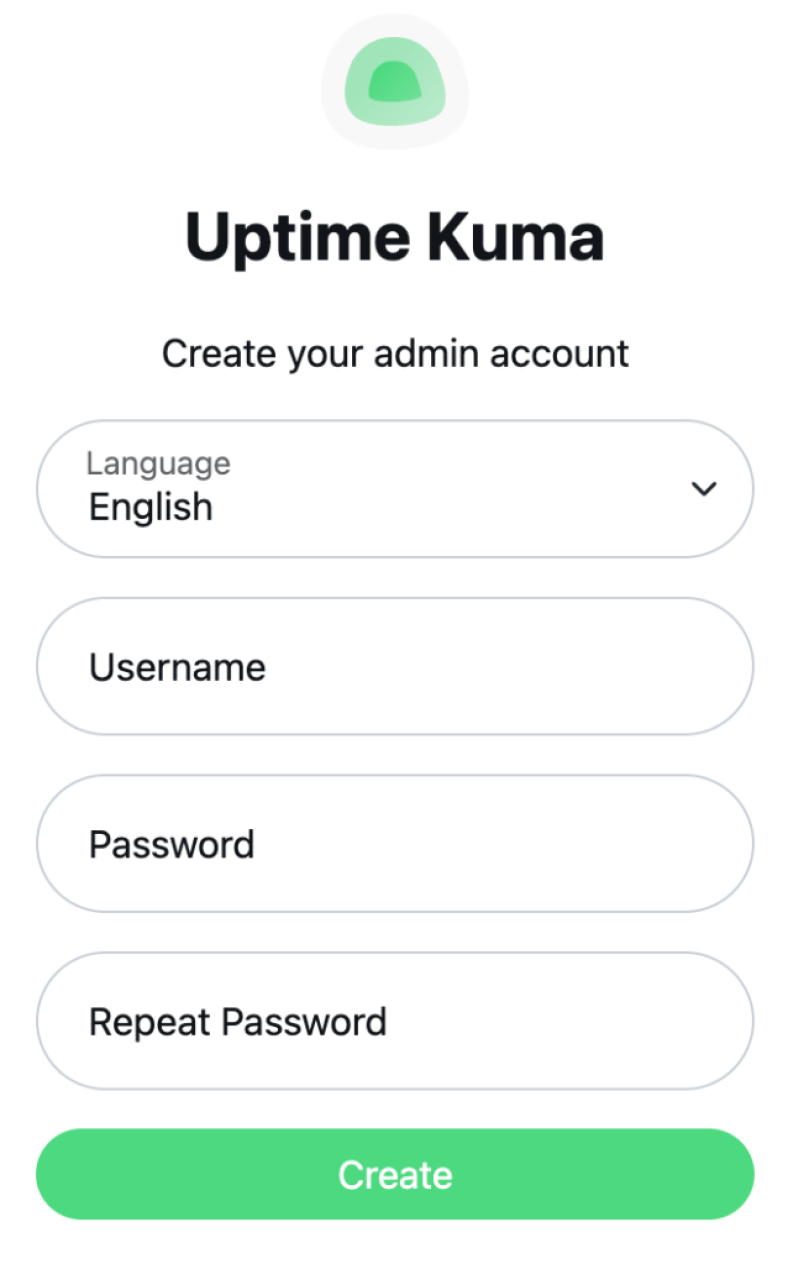Click the Uptime Kuma logo icon
Viewport: 788px width, 1264px height.
394,82
